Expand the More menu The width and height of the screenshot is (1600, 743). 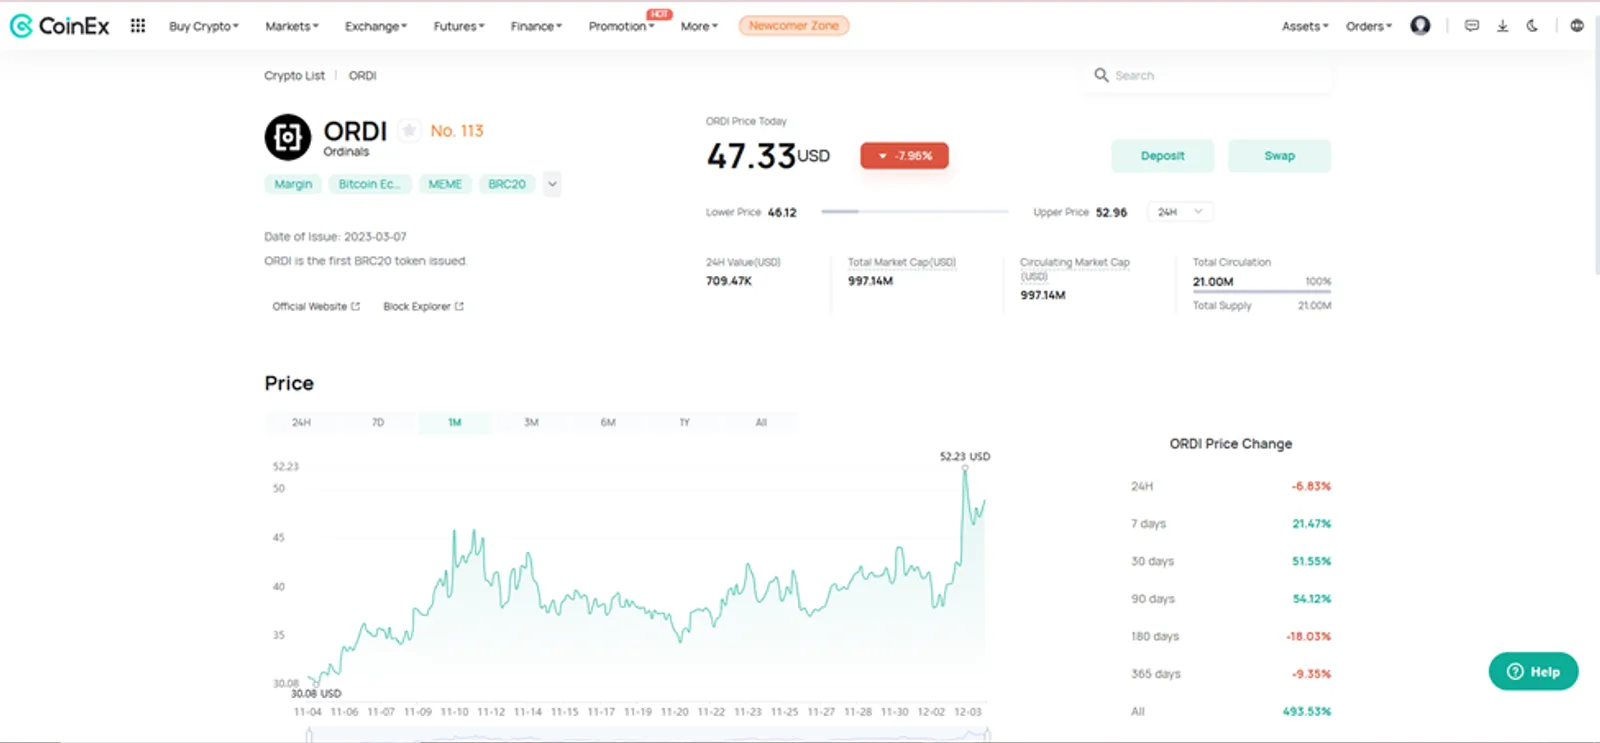(699, 27)
